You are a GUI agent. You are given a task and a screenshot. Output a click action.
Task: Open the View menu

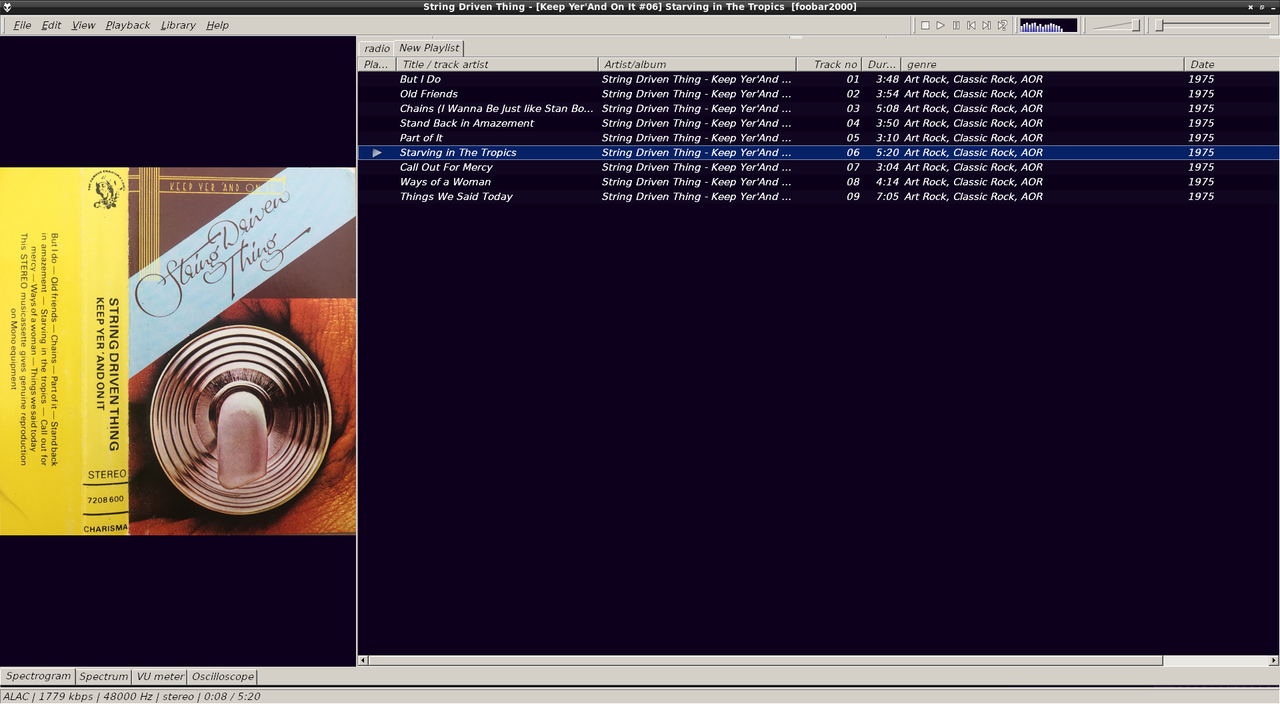click(x=83, y=25)
